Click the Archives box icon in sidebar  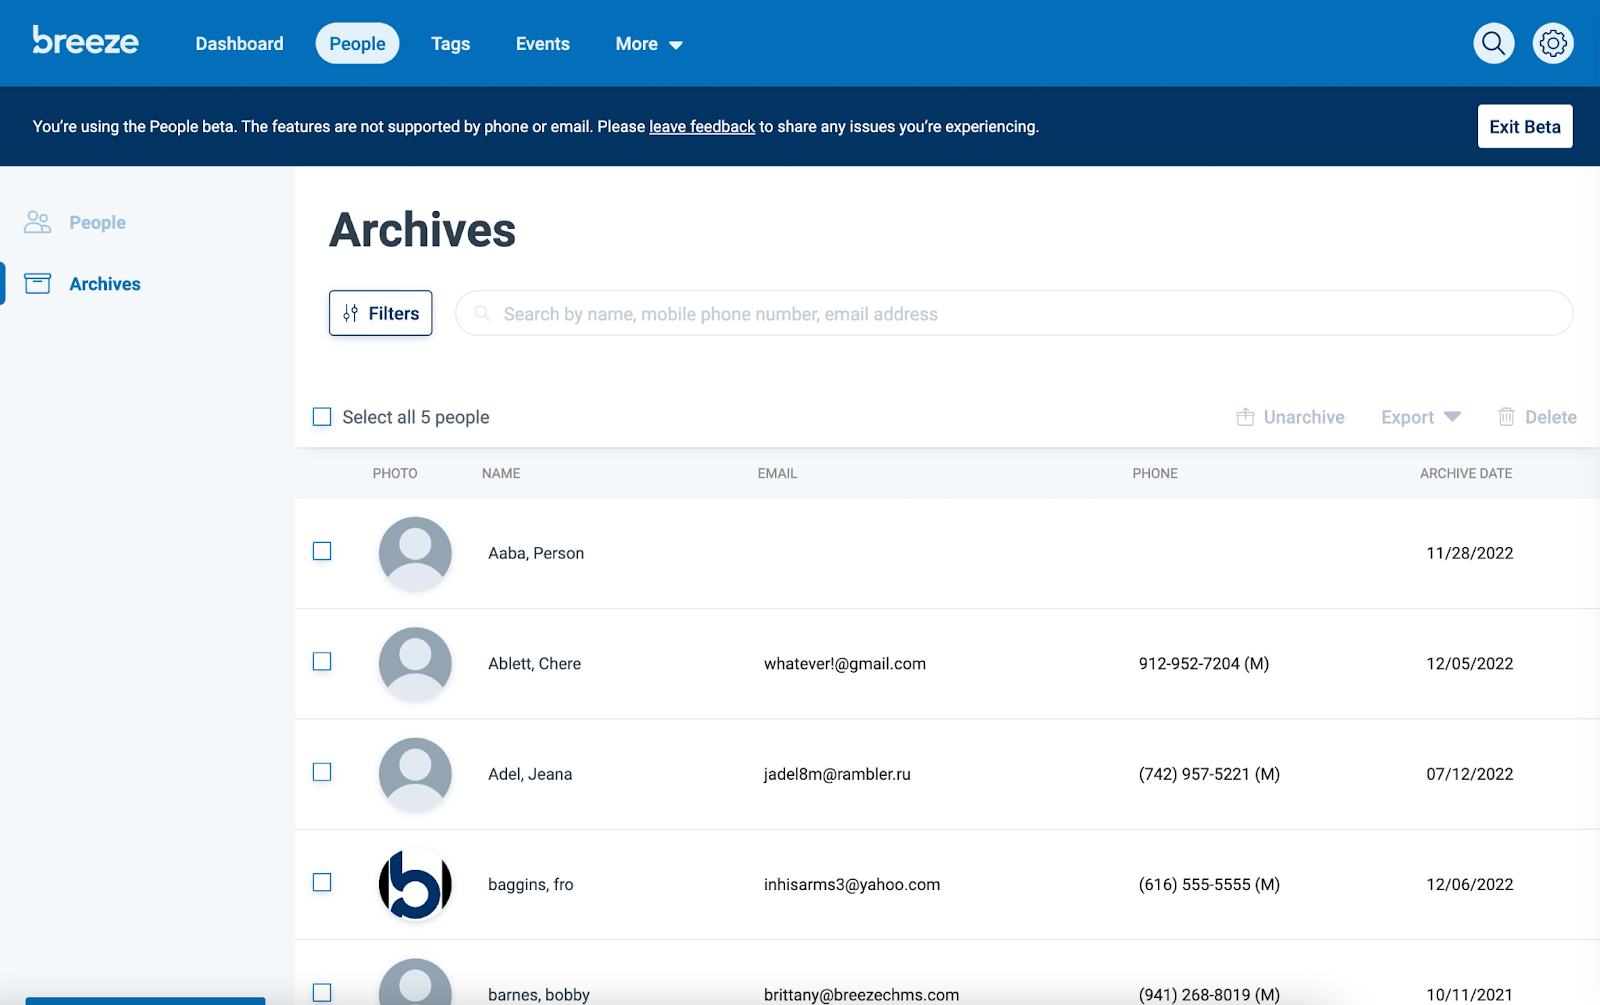[37, 283]
